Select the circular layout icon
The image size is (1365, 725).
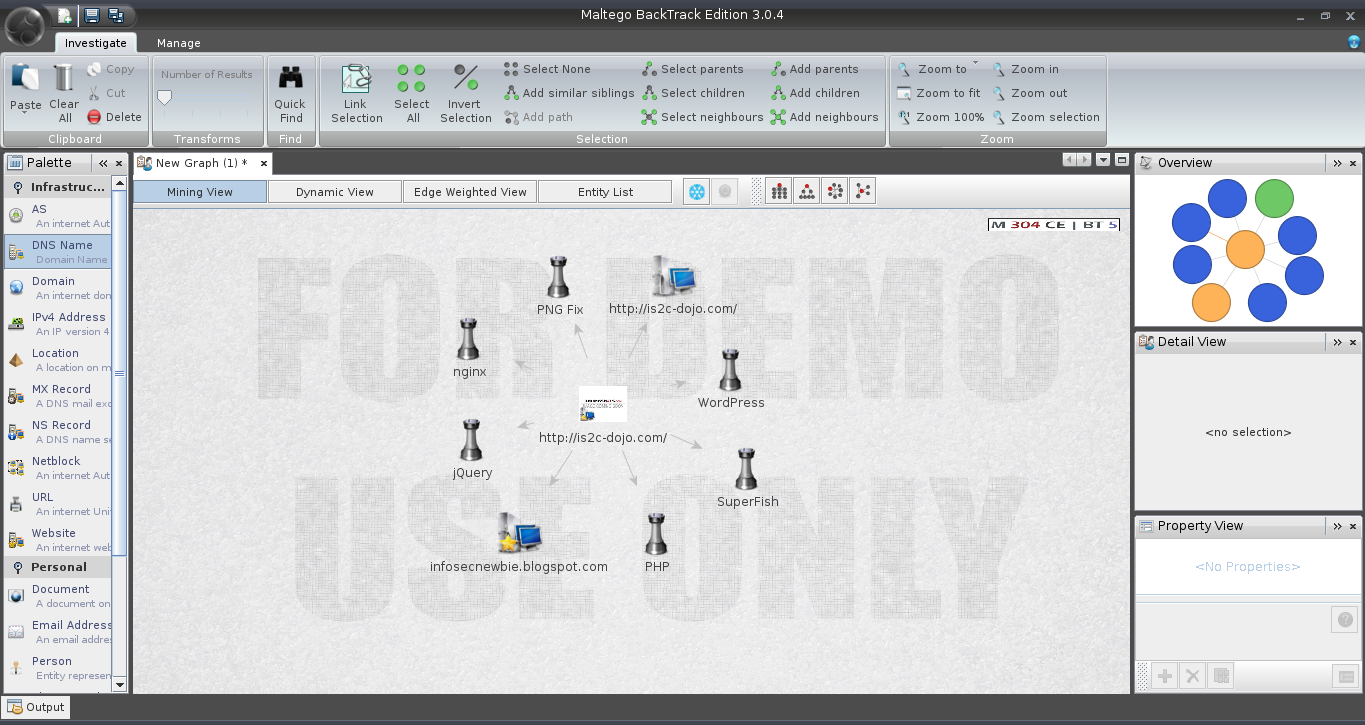835,192
